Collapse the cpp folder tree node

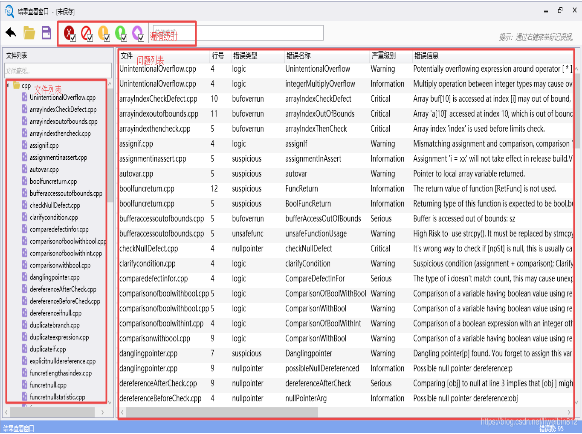[x=8, y=85]
